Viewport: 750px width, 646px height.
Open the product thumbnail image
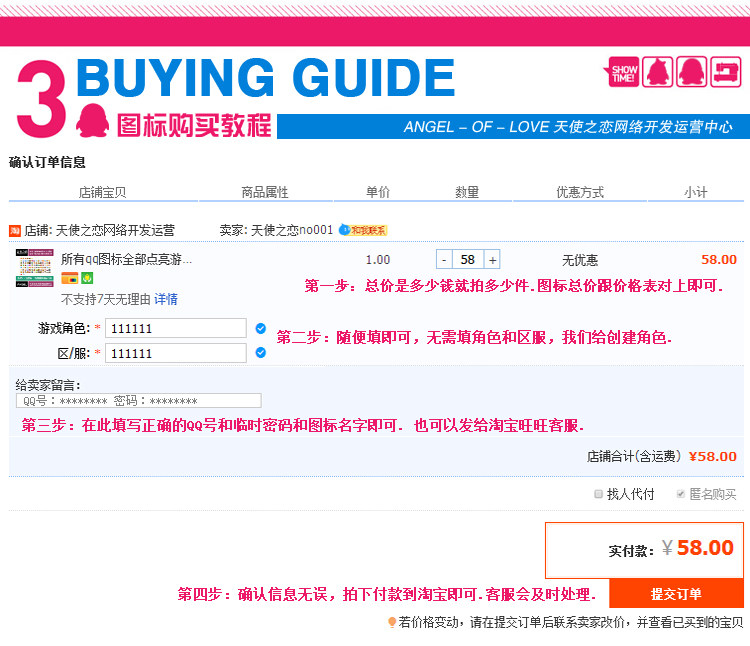pyautogui.click(x=35, y=267)
